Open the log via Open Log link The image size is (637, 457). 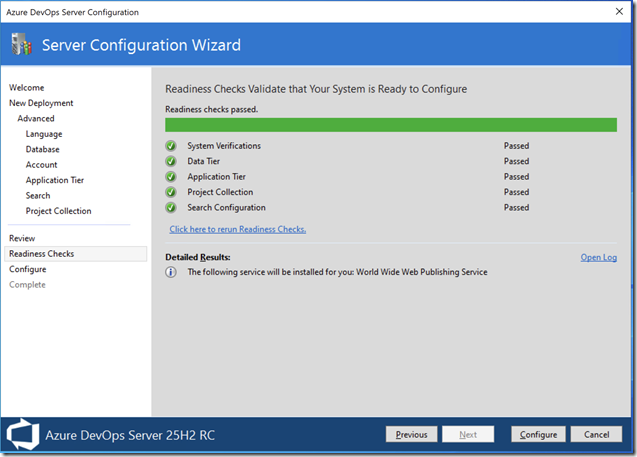coord(598,258)
